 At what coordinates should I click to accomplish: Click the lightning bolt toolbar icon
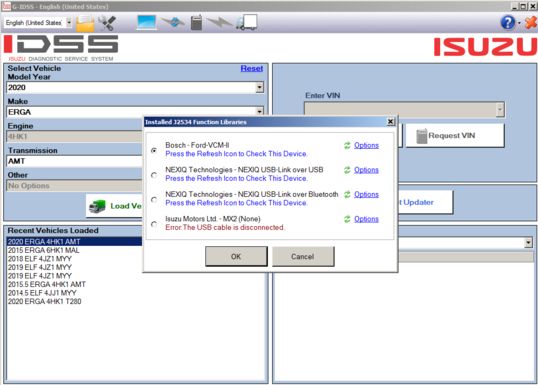coord(219,23)
